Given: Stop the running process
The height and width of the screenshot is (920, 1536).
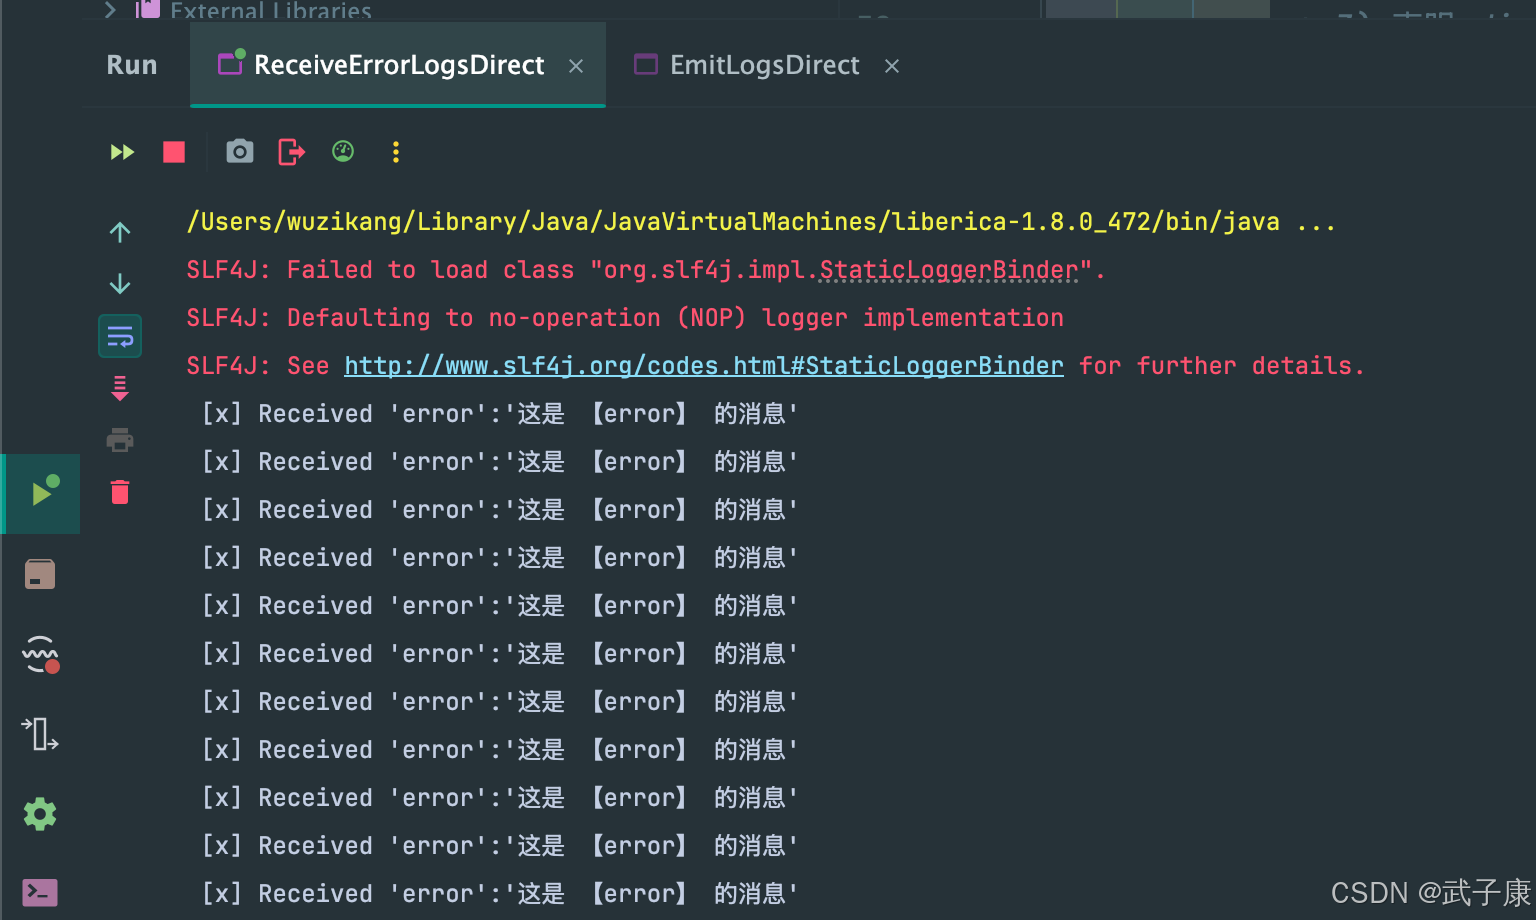Looking at the screenshot, I should [173, 152].
